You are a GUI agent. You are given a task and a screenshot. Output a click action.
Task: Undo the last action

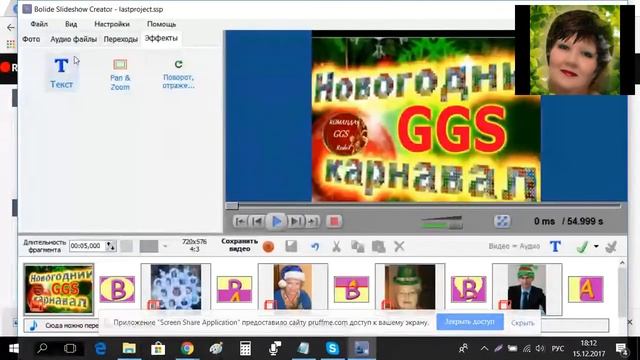point(314,246)
